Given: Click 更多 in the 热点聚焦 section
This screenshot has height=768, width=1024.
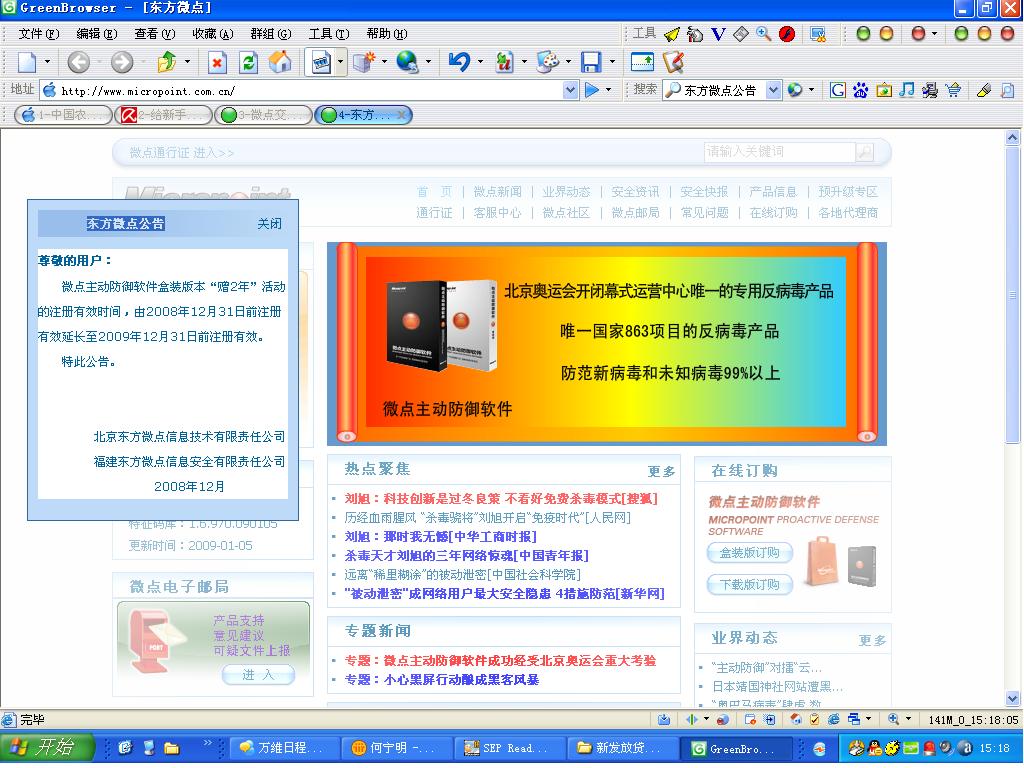Looking at the screenshot, I should coord(662,472).
